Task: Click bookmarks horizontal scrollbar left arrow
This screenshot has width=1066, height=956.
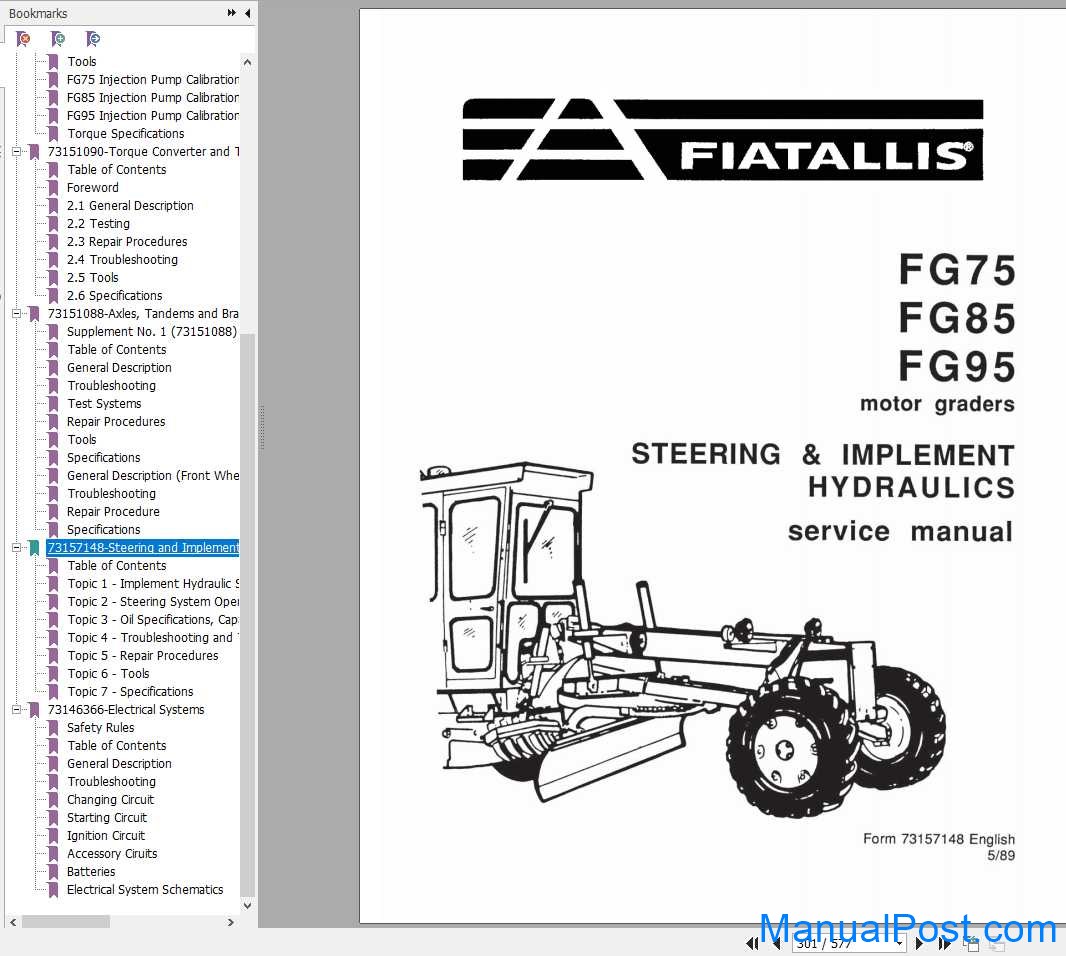Action: click(x=13, y=922)
